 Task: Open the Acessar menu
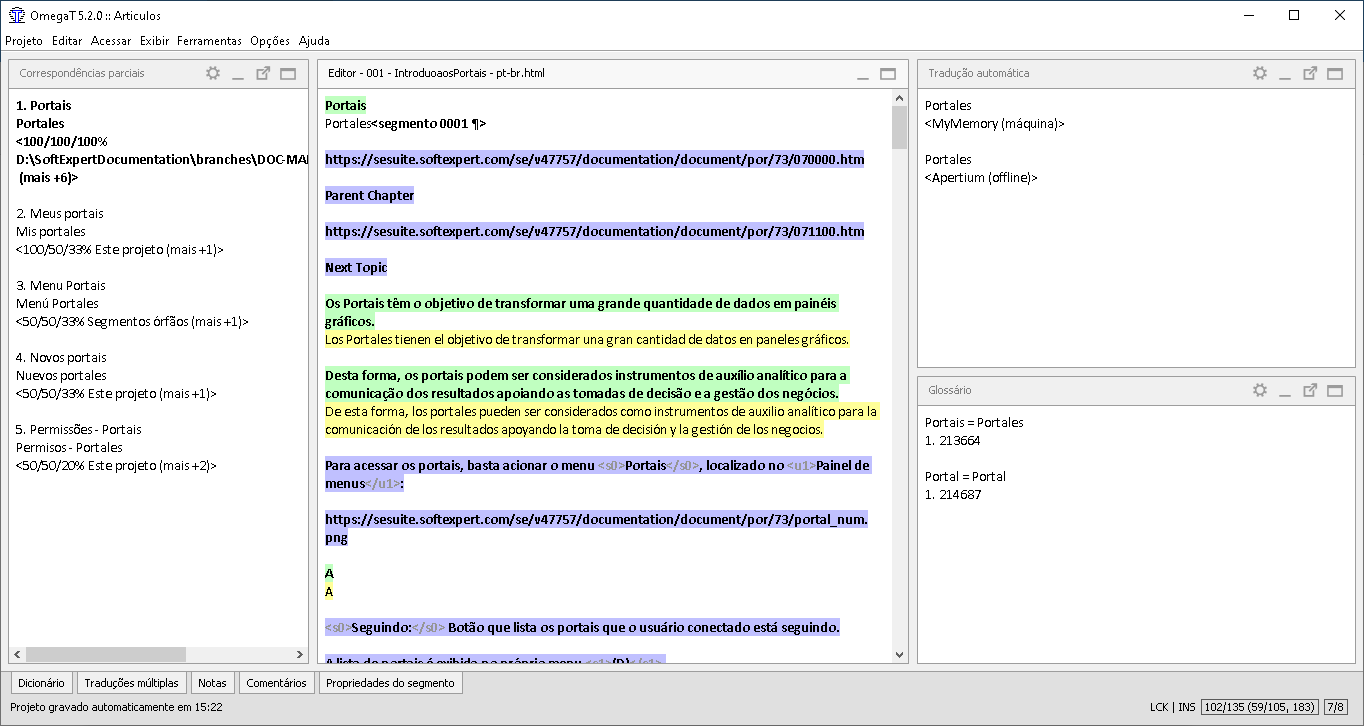pos(111,41)
